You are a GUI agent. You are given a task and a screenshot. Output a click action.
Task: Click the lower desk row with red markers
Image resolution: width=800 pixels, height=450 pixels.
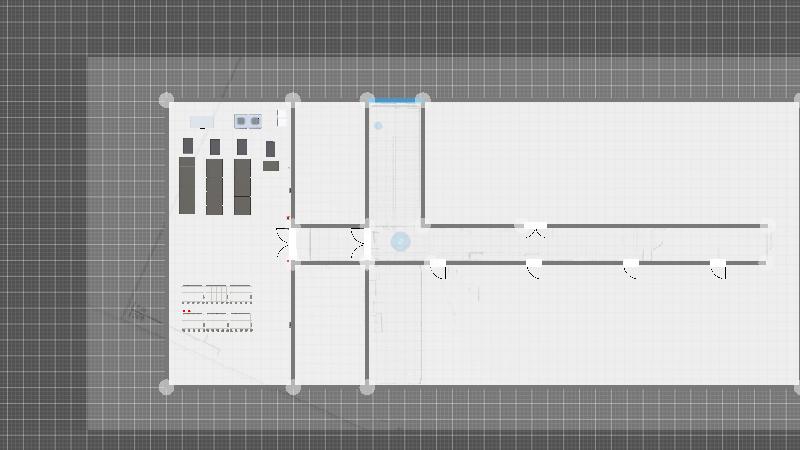coord(216,321)
